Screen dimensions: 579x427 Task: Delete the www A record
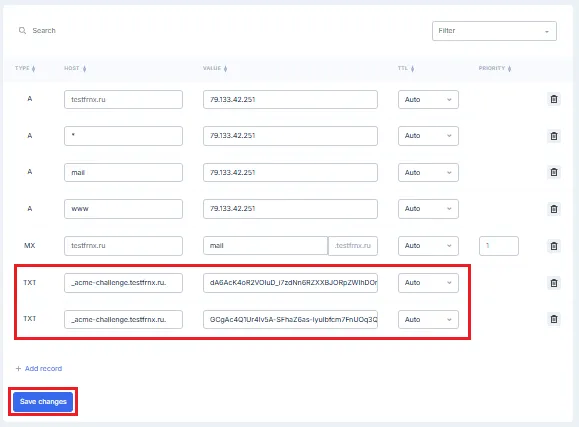coord(554,209)
